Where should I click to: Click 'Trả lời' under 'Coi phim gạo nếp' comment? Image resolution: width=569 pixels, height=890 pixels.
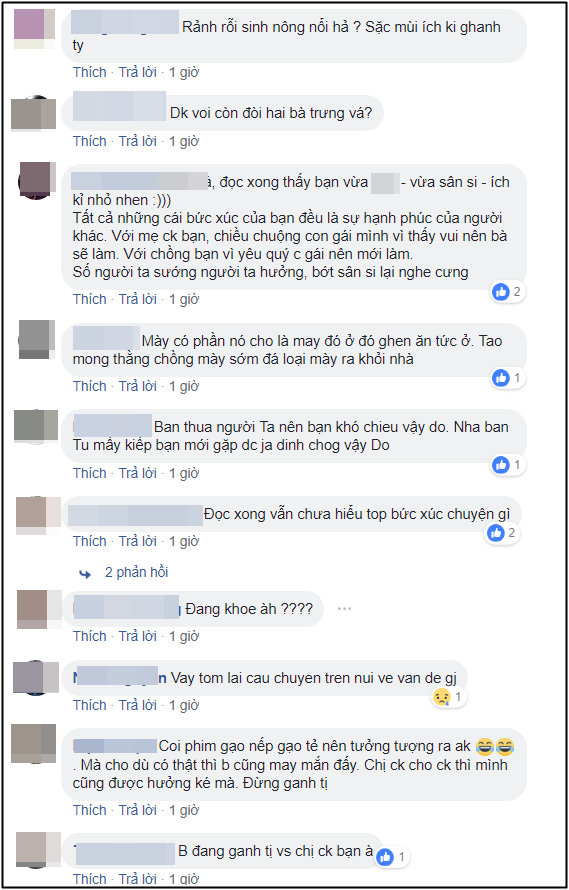pos(137,809)
